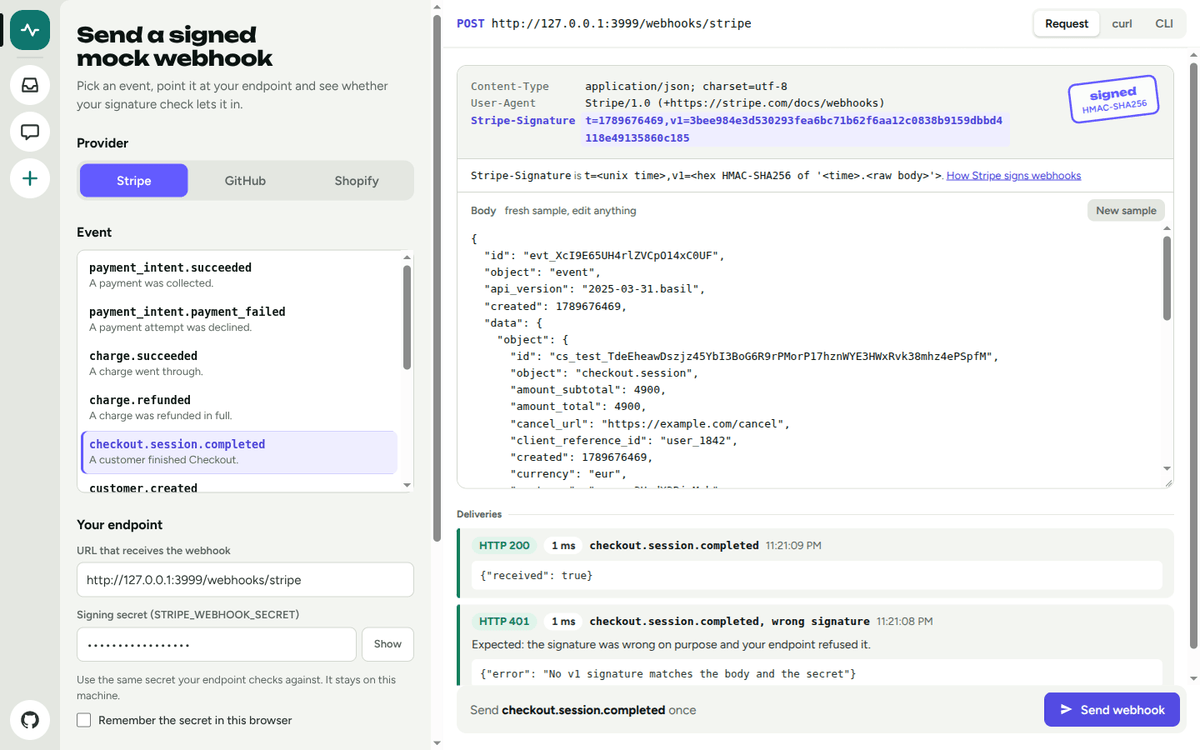
Task: Show the signing secret
Action: pyautogui.click(x=388, y=644)
